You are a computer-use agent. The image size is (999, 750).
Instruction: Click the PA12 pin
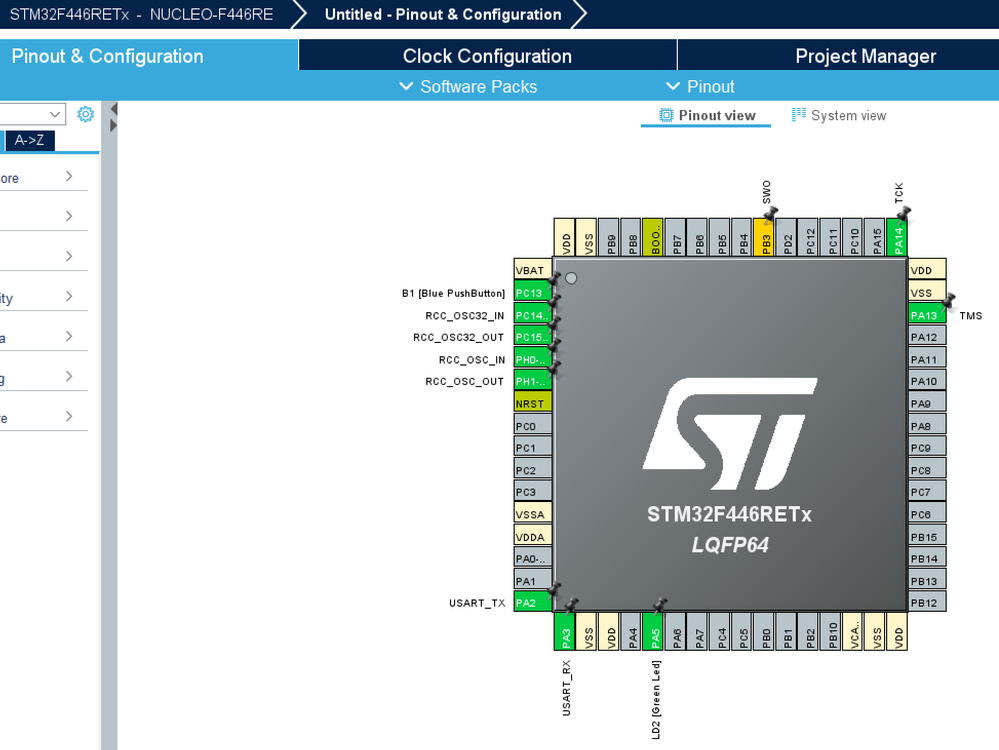(927, 337)
